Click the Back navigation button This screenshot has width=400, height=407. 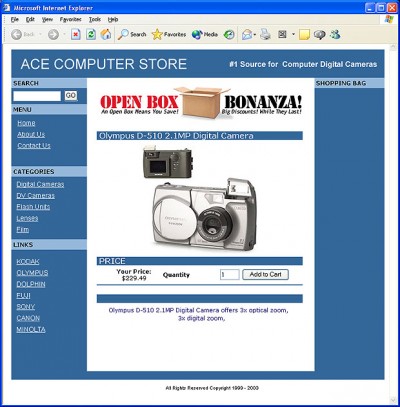pyautogui.click(x=23, y=34)
